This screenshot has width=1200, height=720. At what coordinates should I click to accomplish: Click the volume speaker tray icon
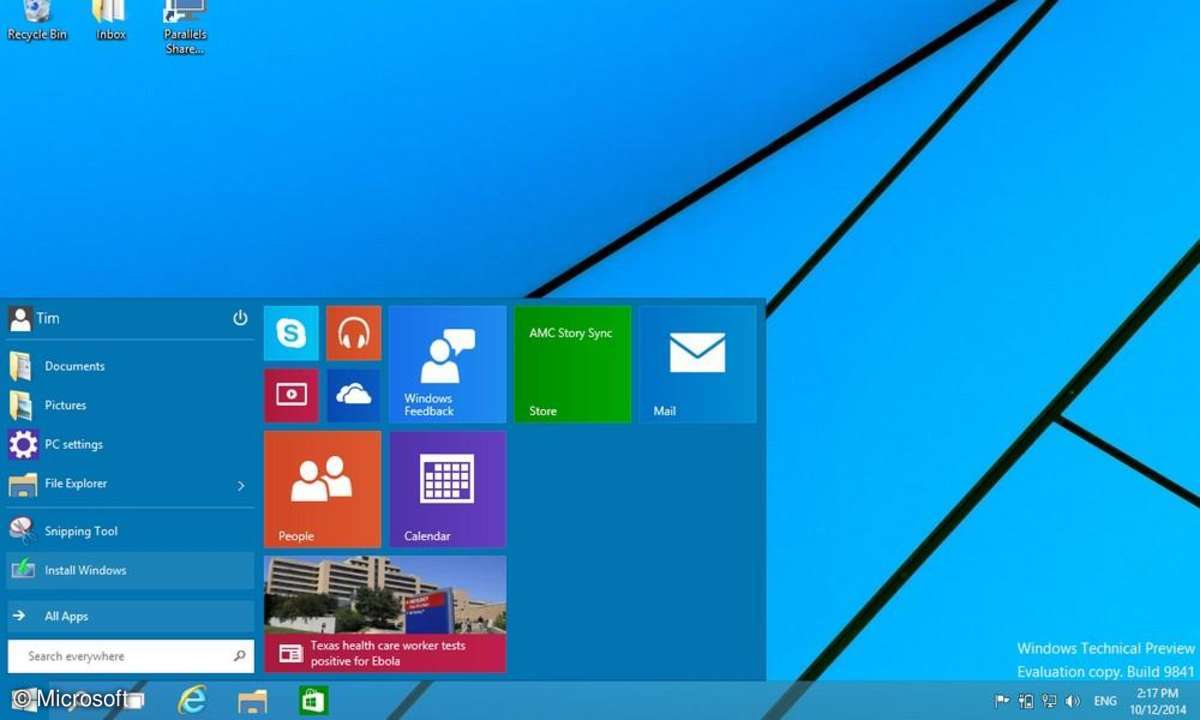point(1073,701)
